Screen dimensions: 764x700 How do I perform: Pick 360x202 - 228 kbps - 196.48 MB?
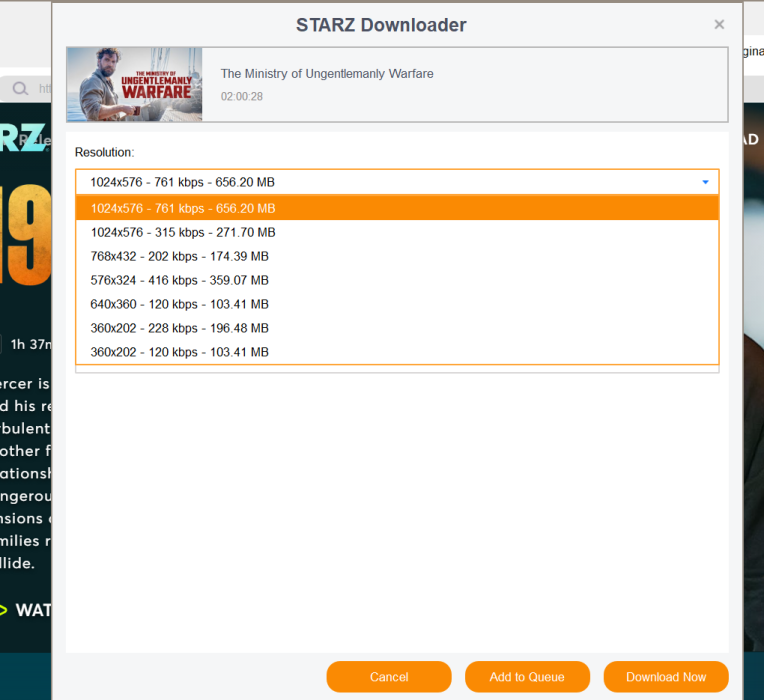[397, 328]
